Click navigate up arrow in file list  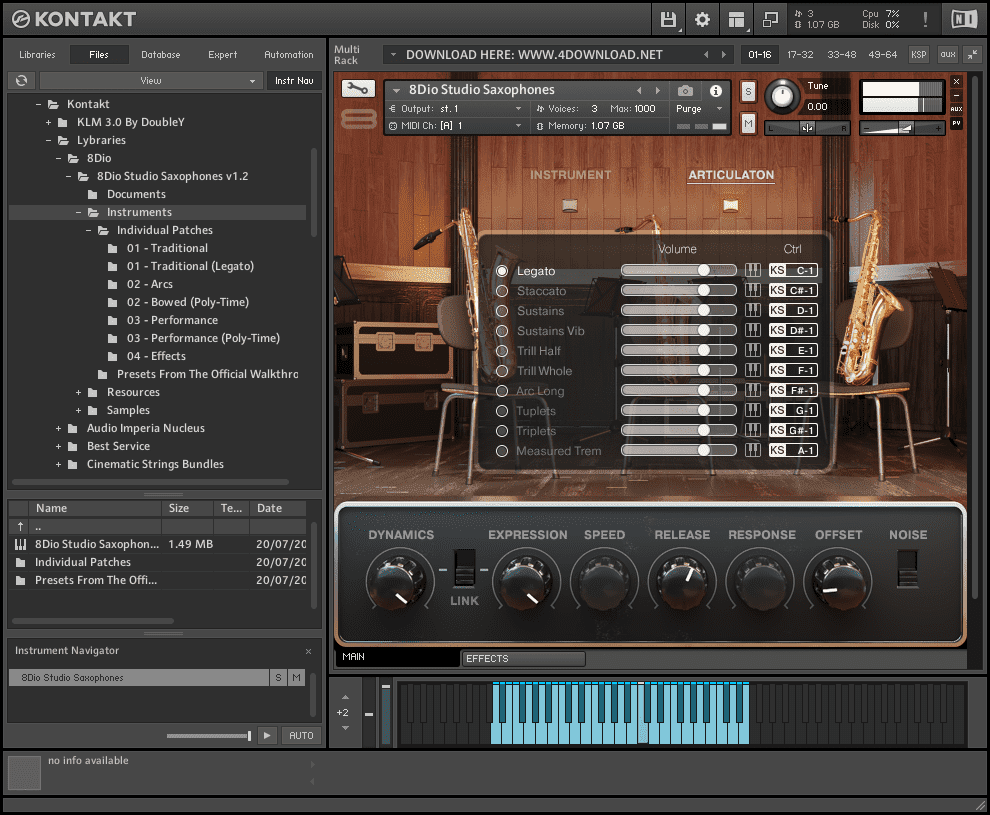point(20,526)
